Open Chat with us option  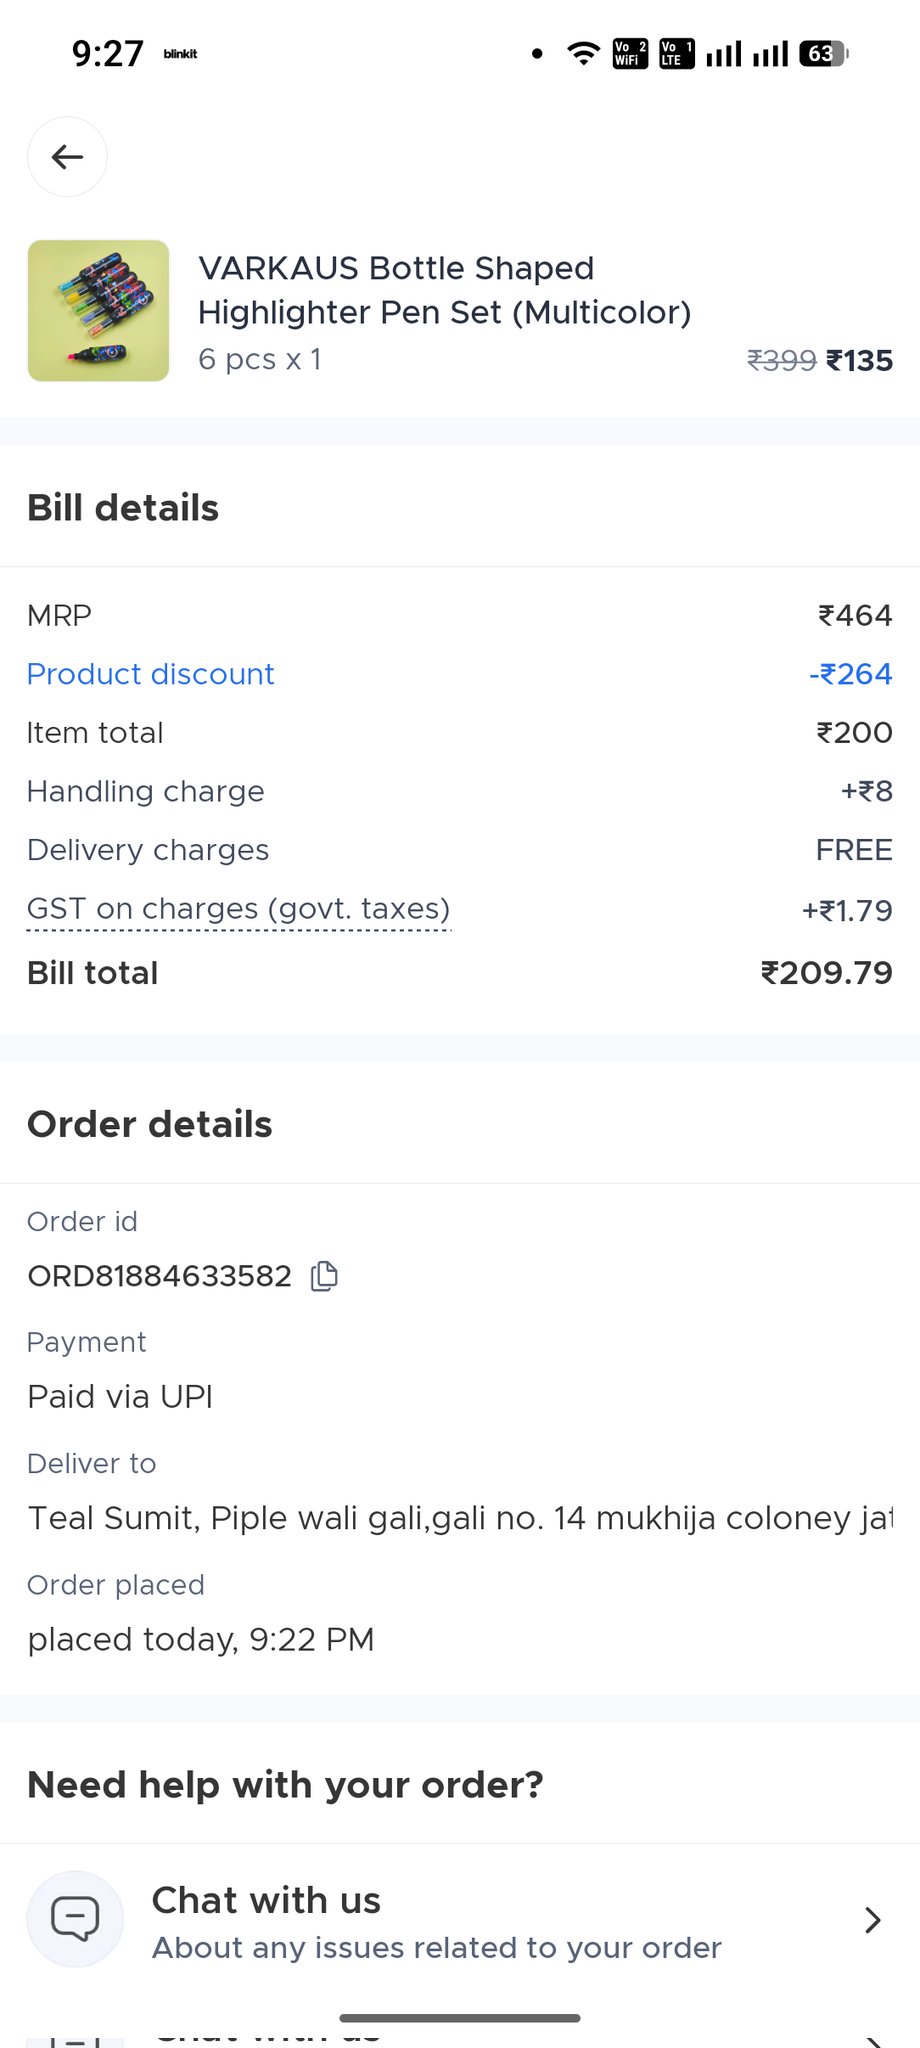[x=266, y=1901]
